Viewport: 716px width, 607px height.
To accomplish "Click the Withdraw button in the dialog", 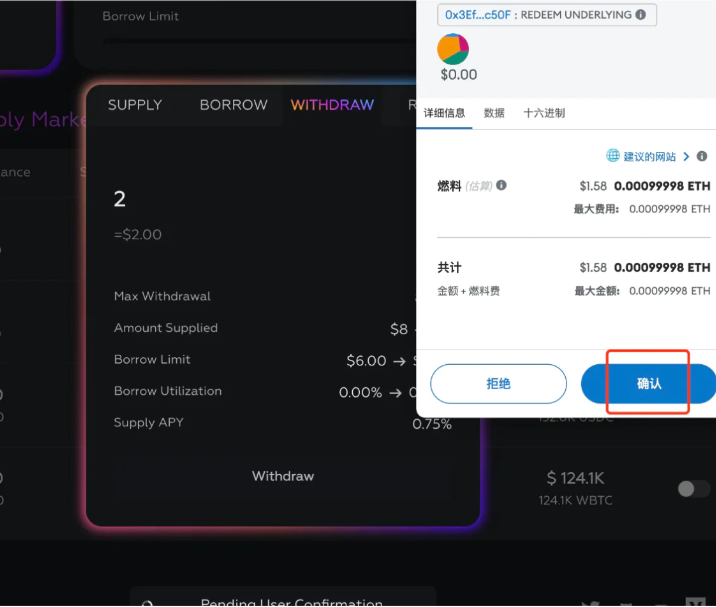I will click(x=283, y=476).
